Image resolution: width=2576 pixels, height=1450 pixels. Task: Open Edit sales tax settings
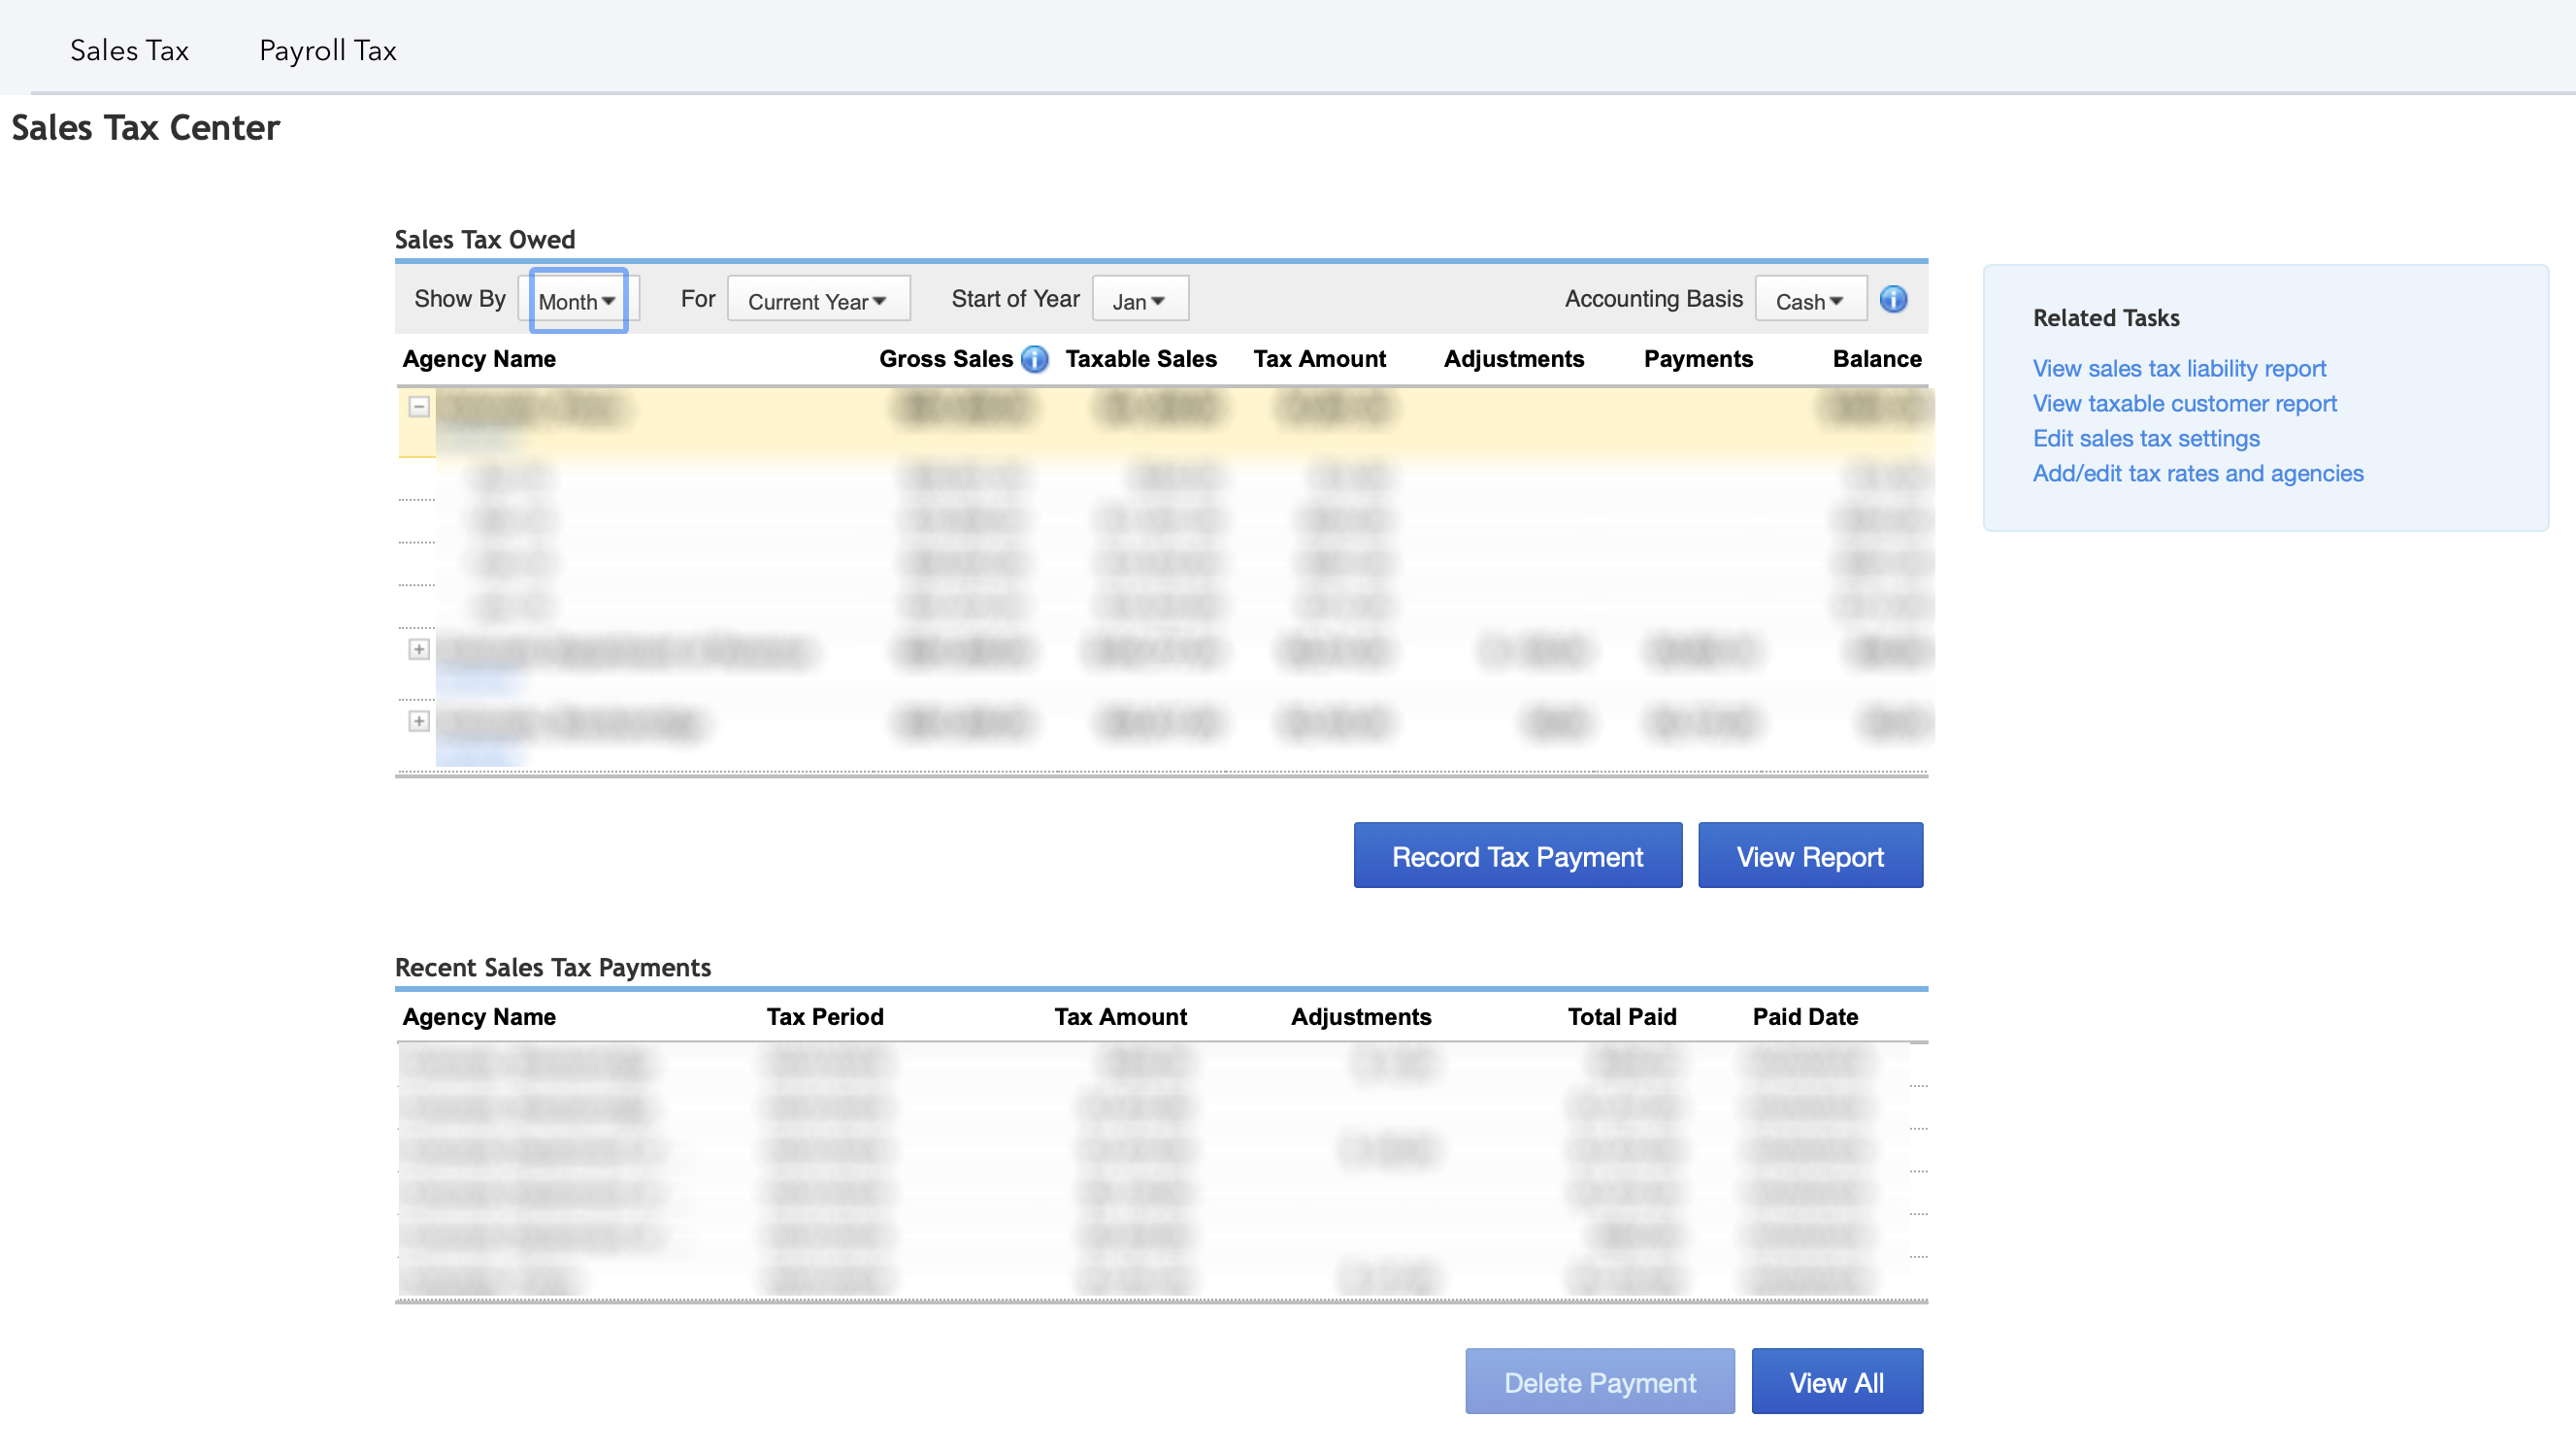[x=2145, y=438]
